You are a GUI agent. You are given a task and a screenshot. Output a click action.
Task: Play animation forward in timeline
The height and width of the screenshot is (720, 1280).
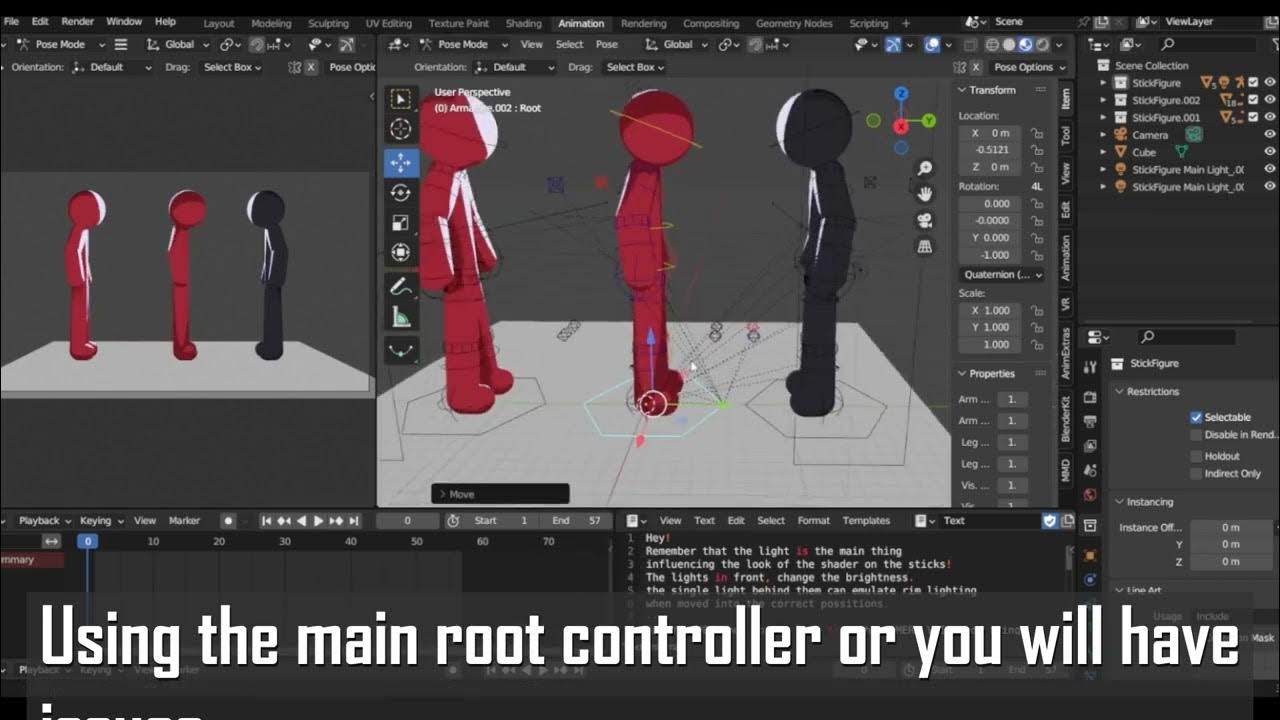click(x=318, y=521)
